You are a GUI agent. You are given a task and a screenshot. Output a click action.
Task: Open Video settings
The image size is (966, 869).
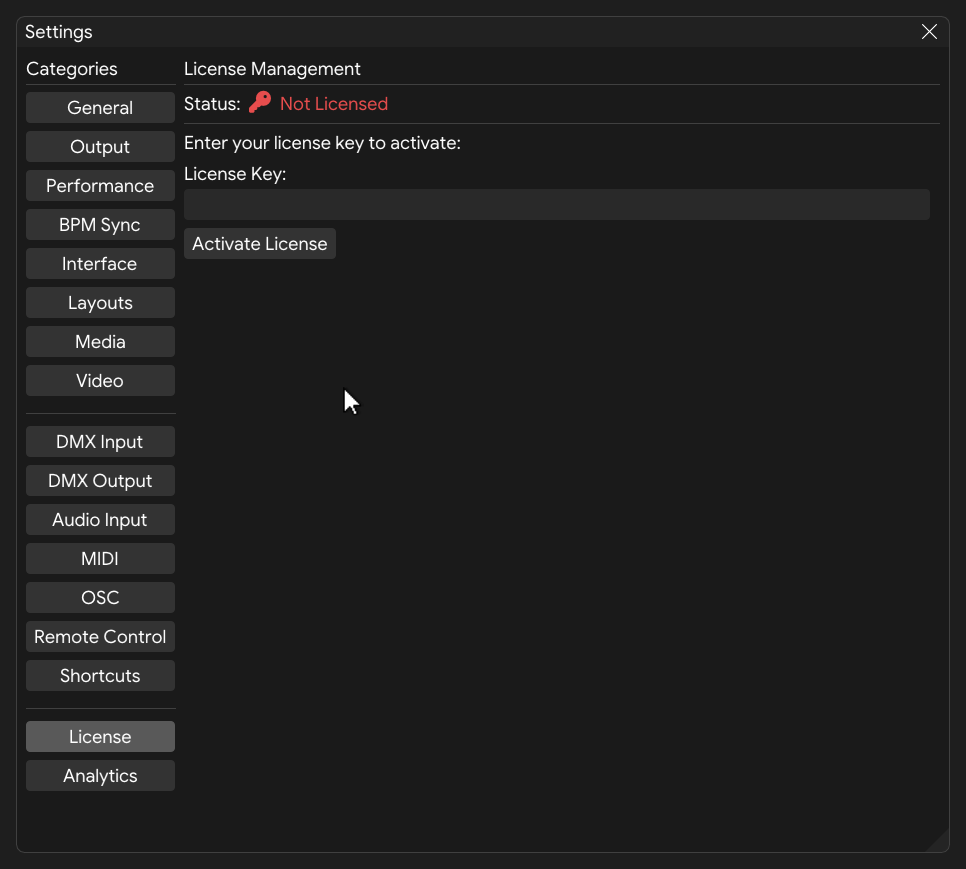100,381
